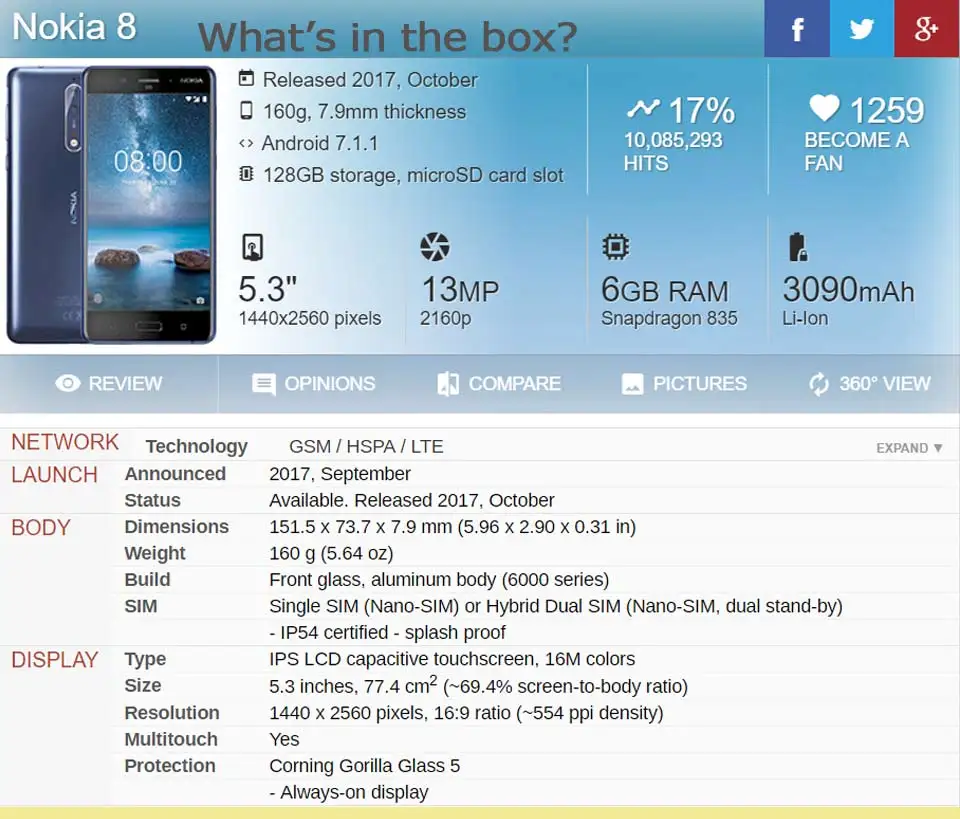This screenshot has width=960, height=819.
Task: Click the storage chip icon
Action: coord(246,174)
